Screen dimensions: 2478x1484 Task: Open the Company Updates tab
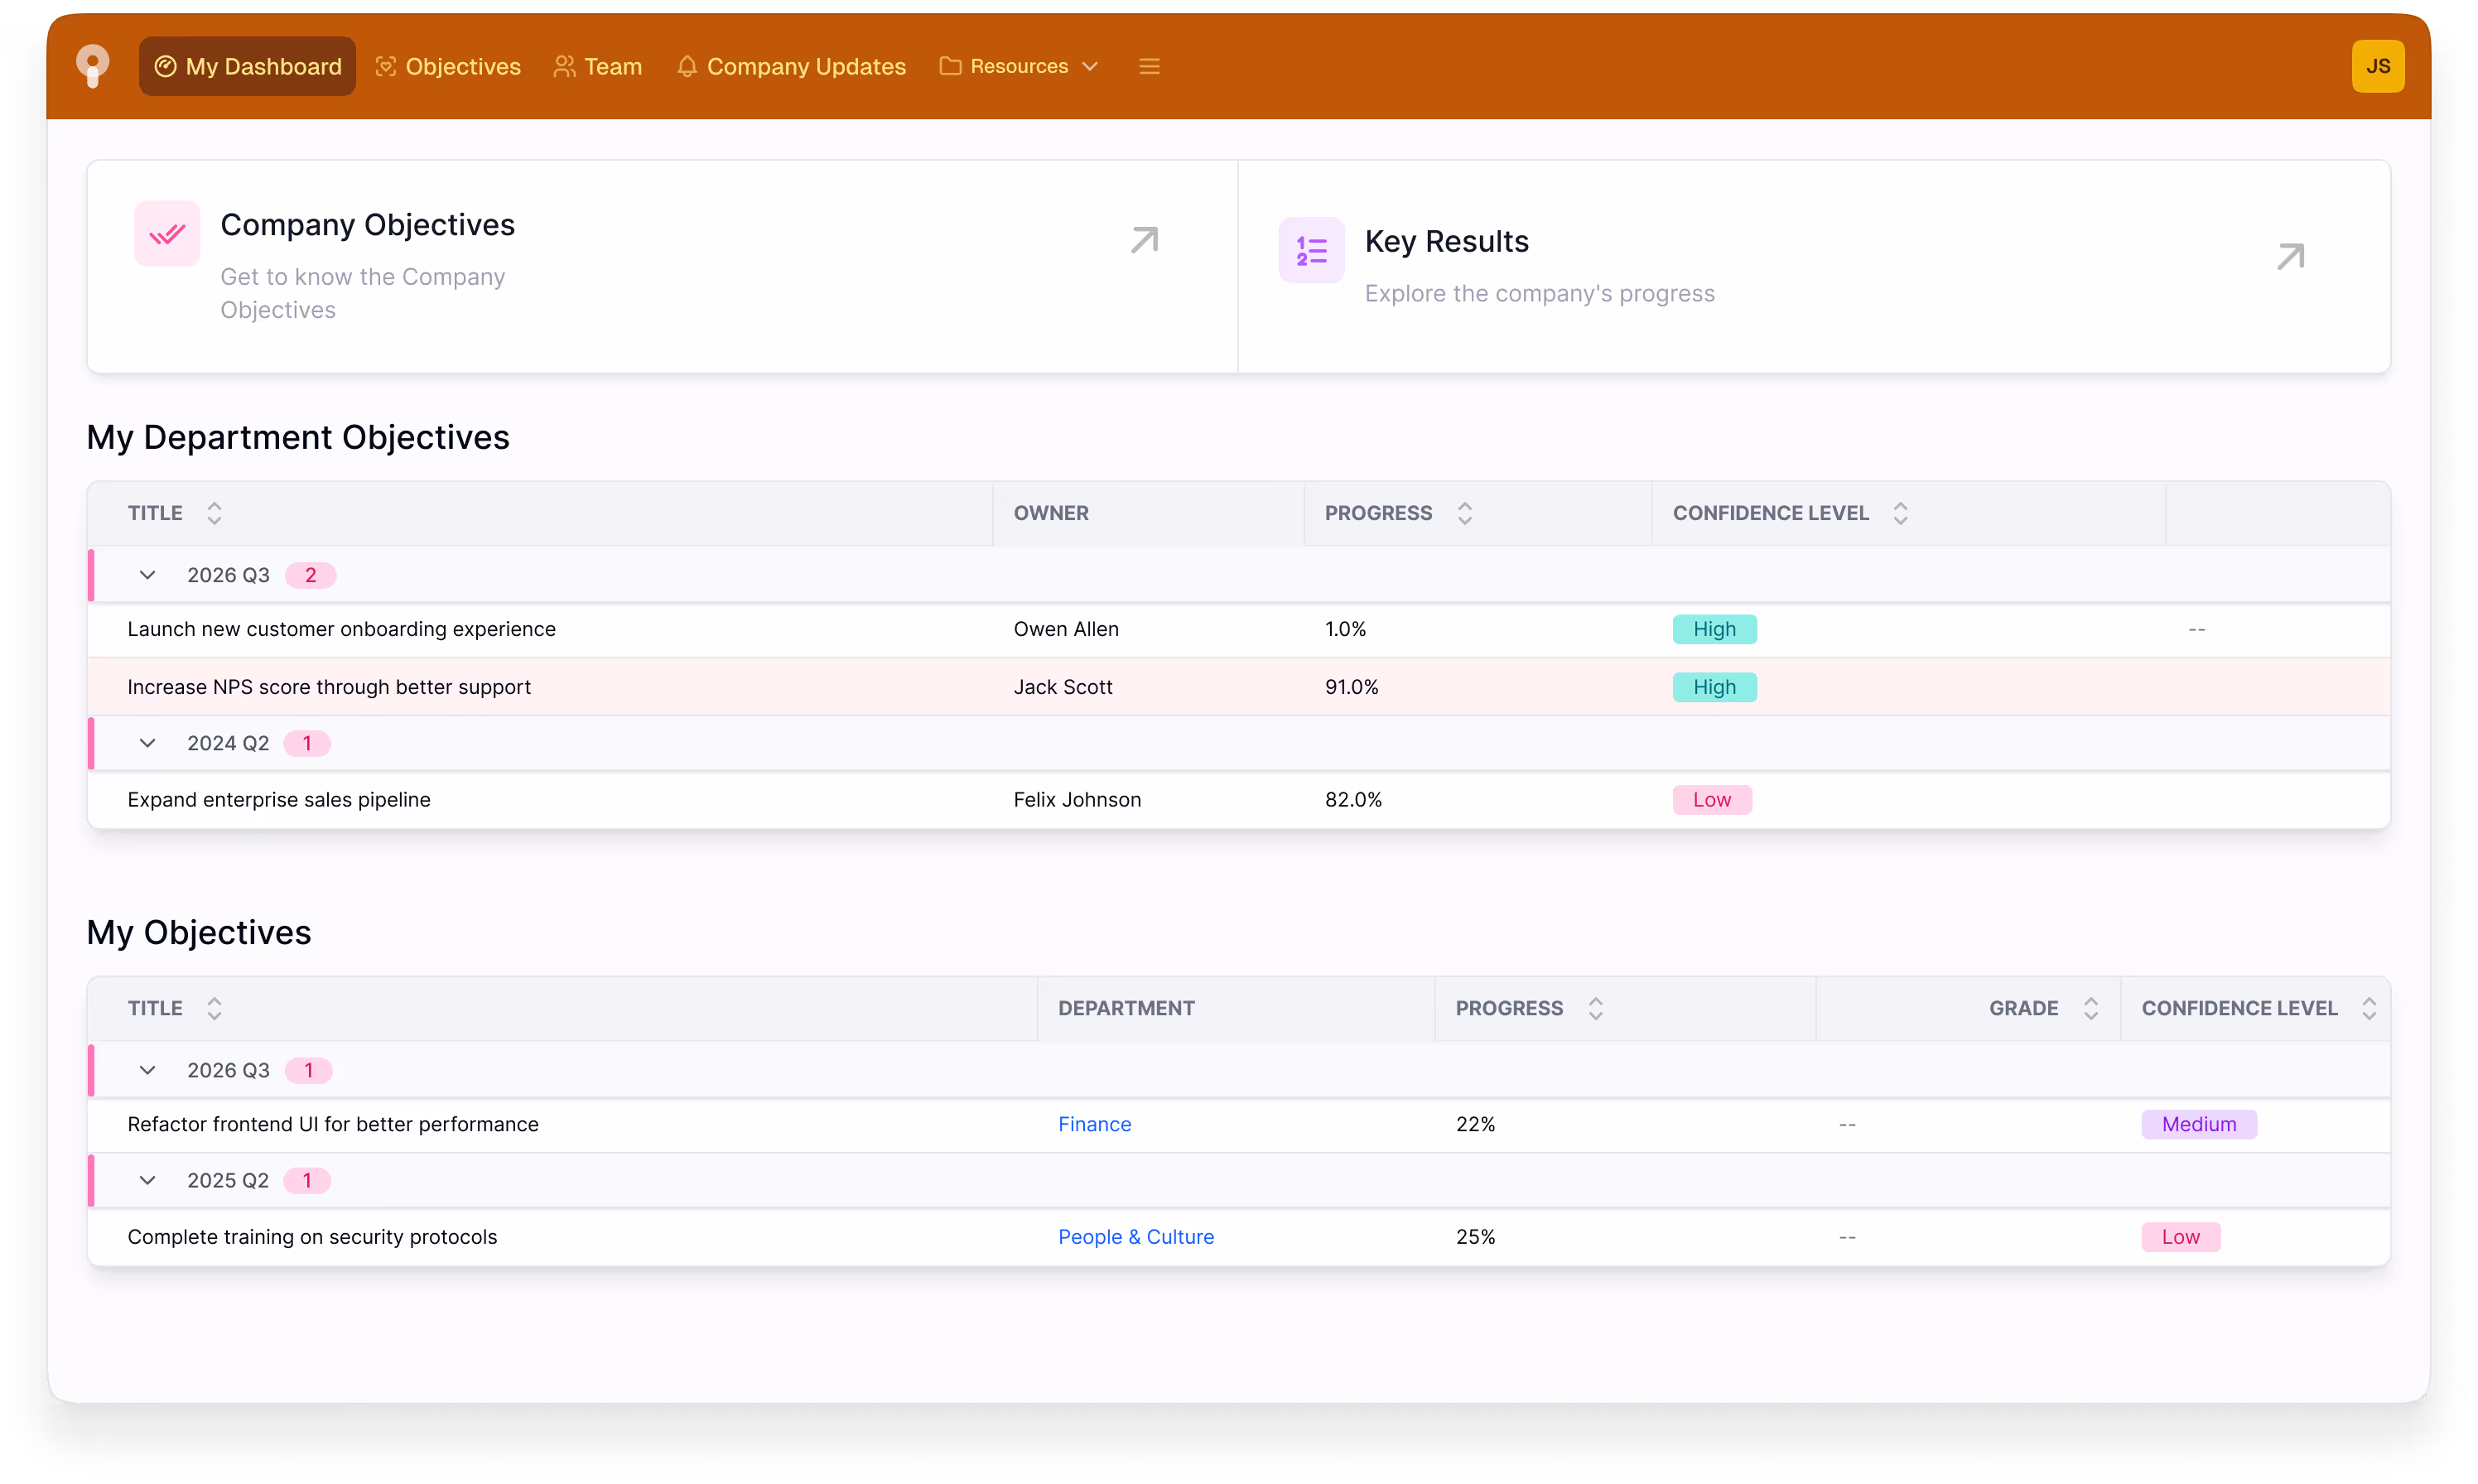tap(791, 66)
